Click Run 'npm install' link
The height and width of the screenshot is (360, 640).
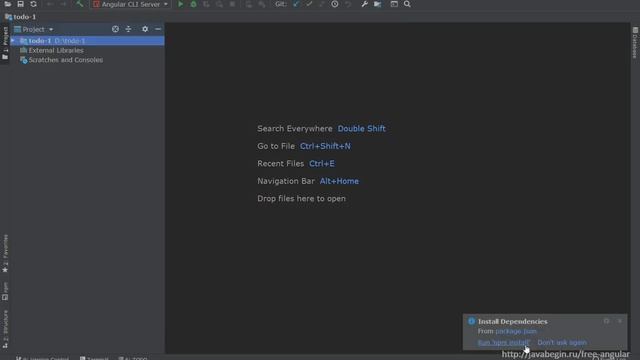click(504, 342)
